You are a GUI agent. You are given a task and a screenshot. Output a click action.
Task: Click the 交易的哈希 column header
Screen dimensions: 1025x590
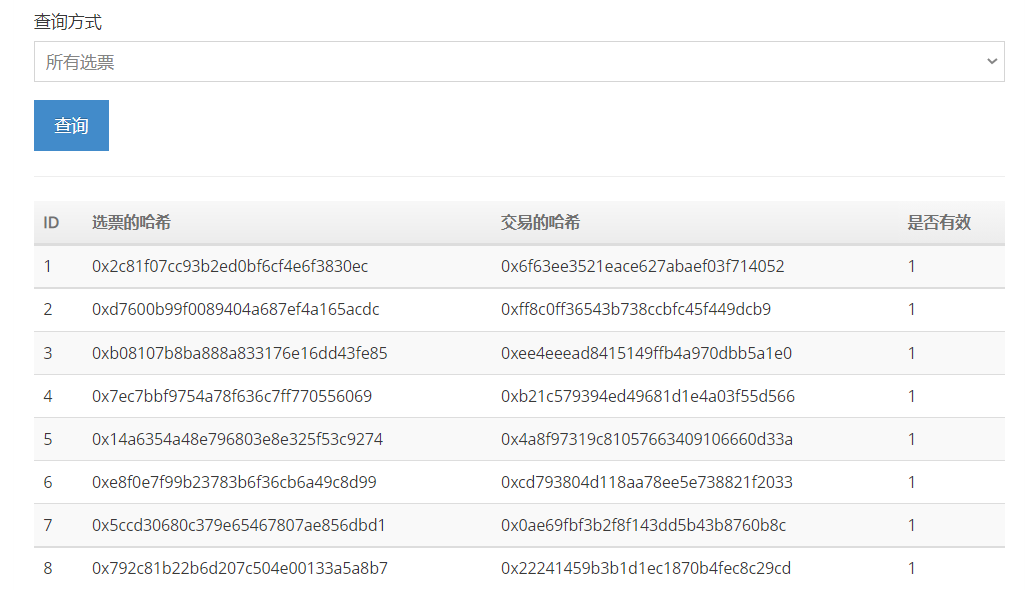(x=540, y=223)
